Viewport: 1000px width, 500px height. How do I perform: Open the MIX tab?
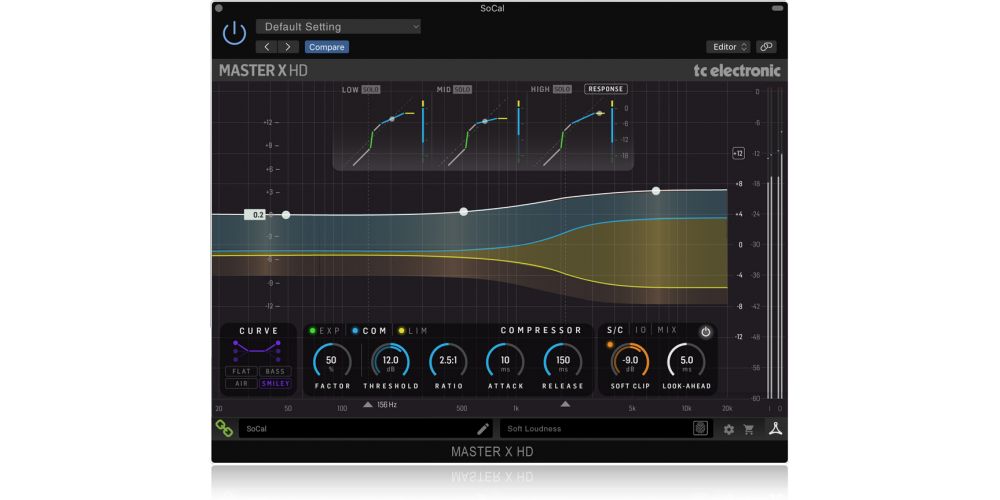pyautogui.click(x=668, y=330)
